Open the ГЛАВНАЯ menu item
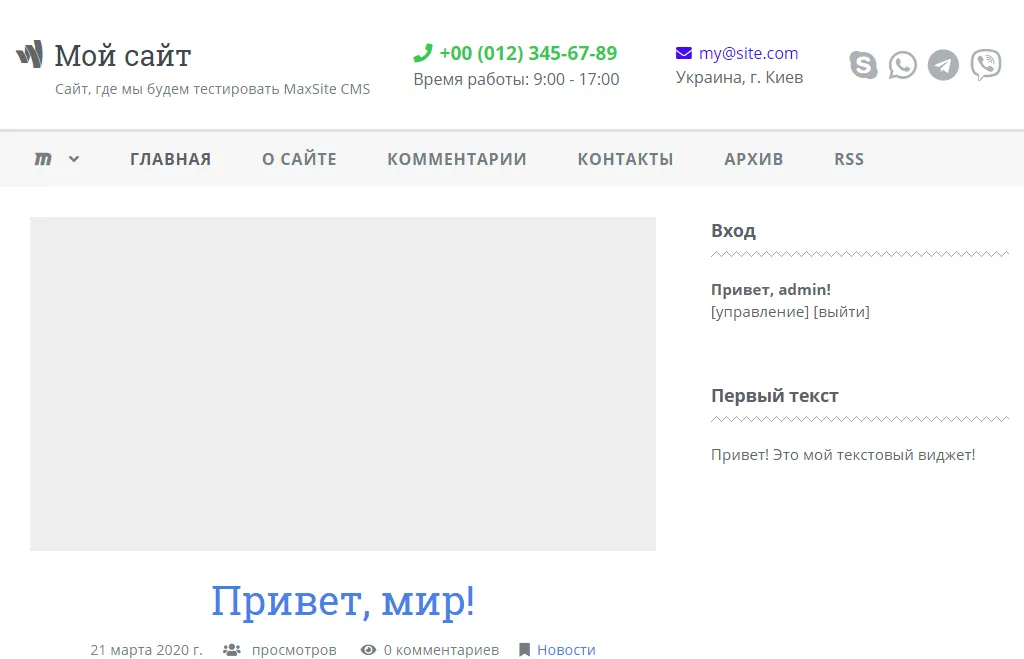Viewport: 1024px width, 659px height. (170, 158)
